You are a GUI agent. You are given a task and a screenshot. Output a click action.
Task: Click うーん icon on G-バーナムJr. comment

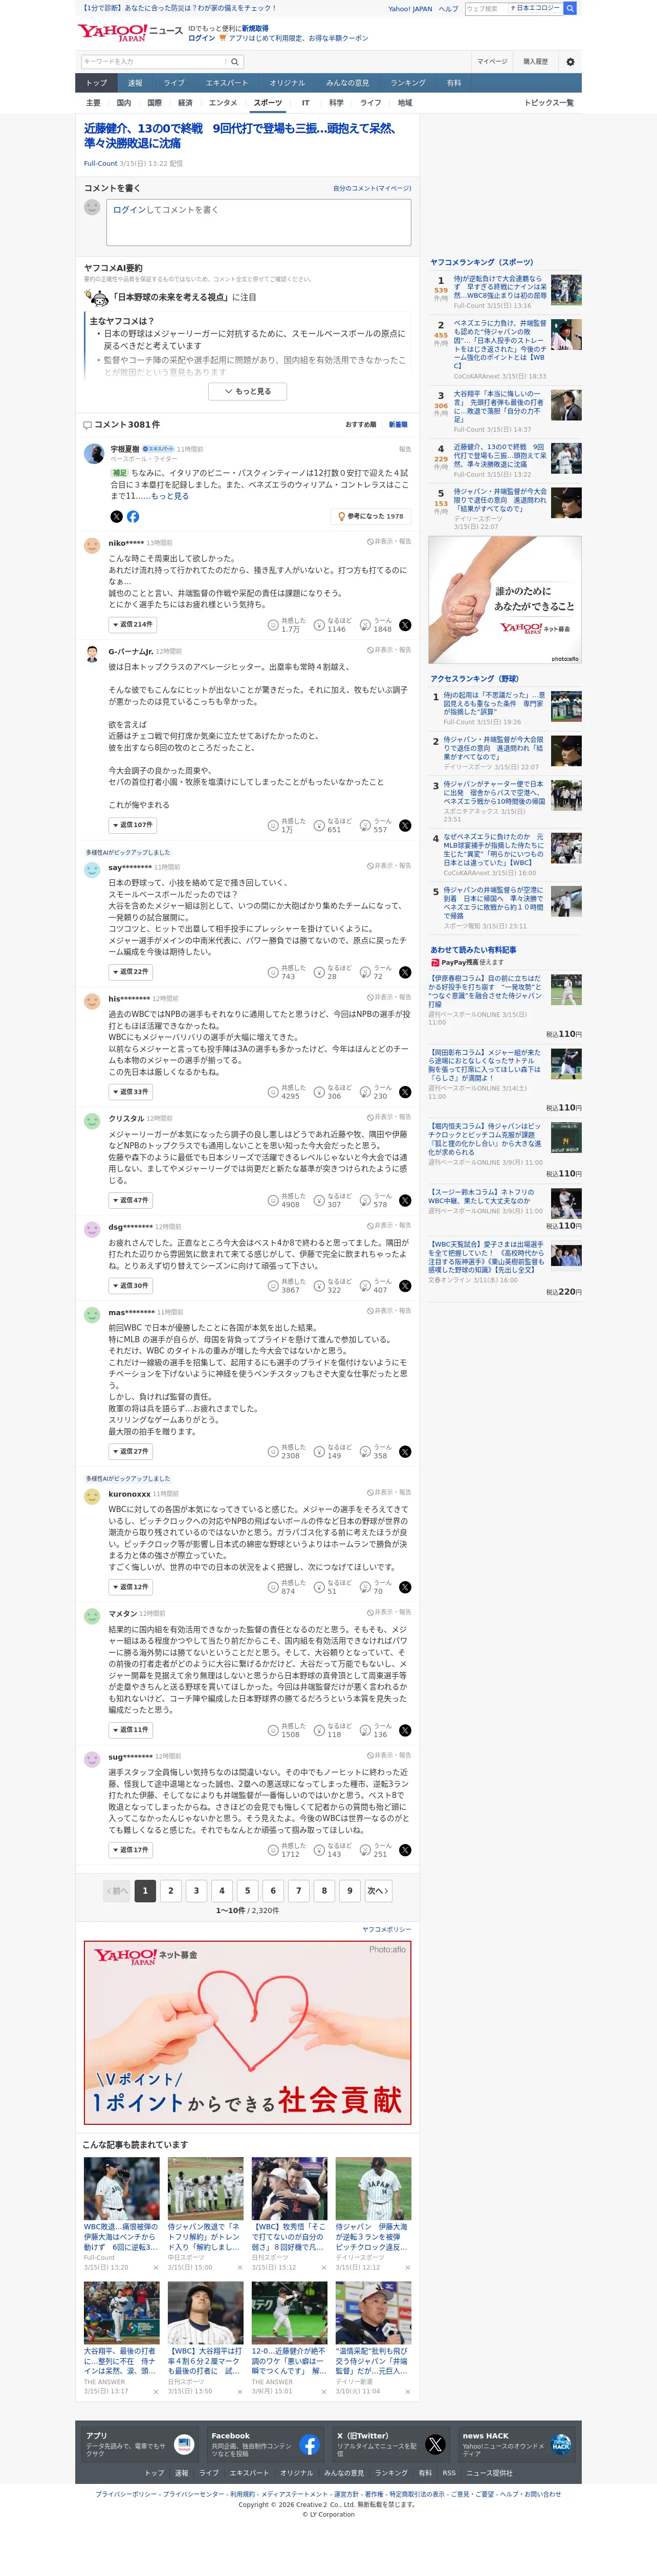click(x=365, y=826)
